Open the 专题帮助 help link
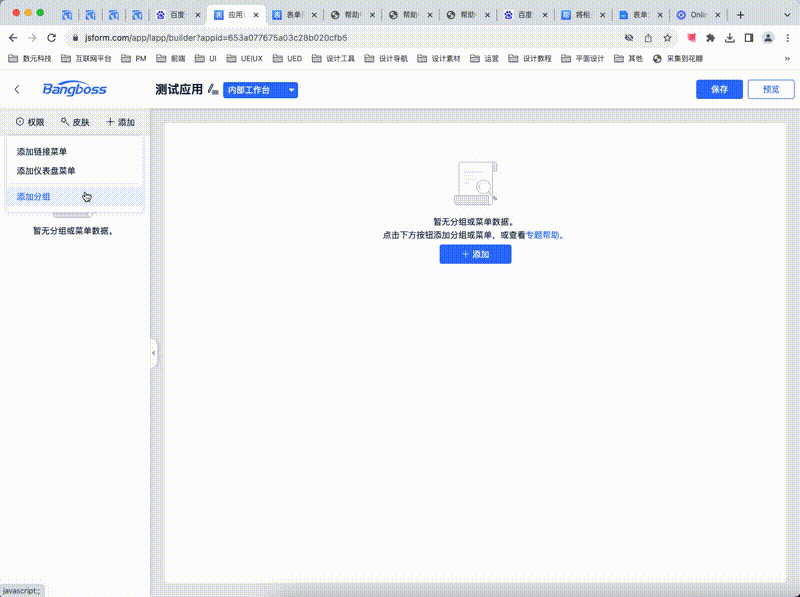 (543, 235)
